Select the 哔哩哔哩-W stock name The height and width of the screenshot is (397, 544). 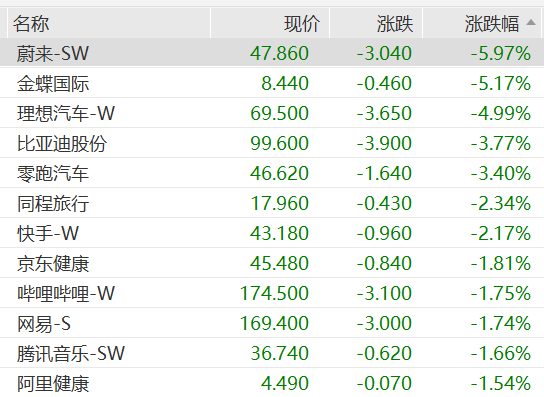point(66,293)
